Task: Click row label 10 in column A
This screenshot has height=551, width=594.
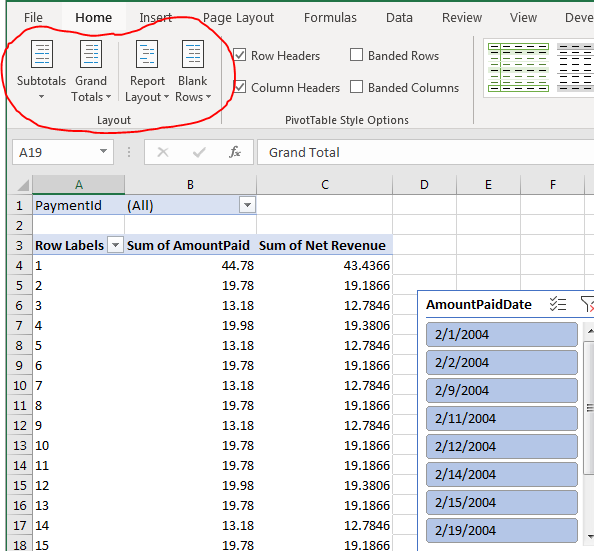Action: coord(78,445)
